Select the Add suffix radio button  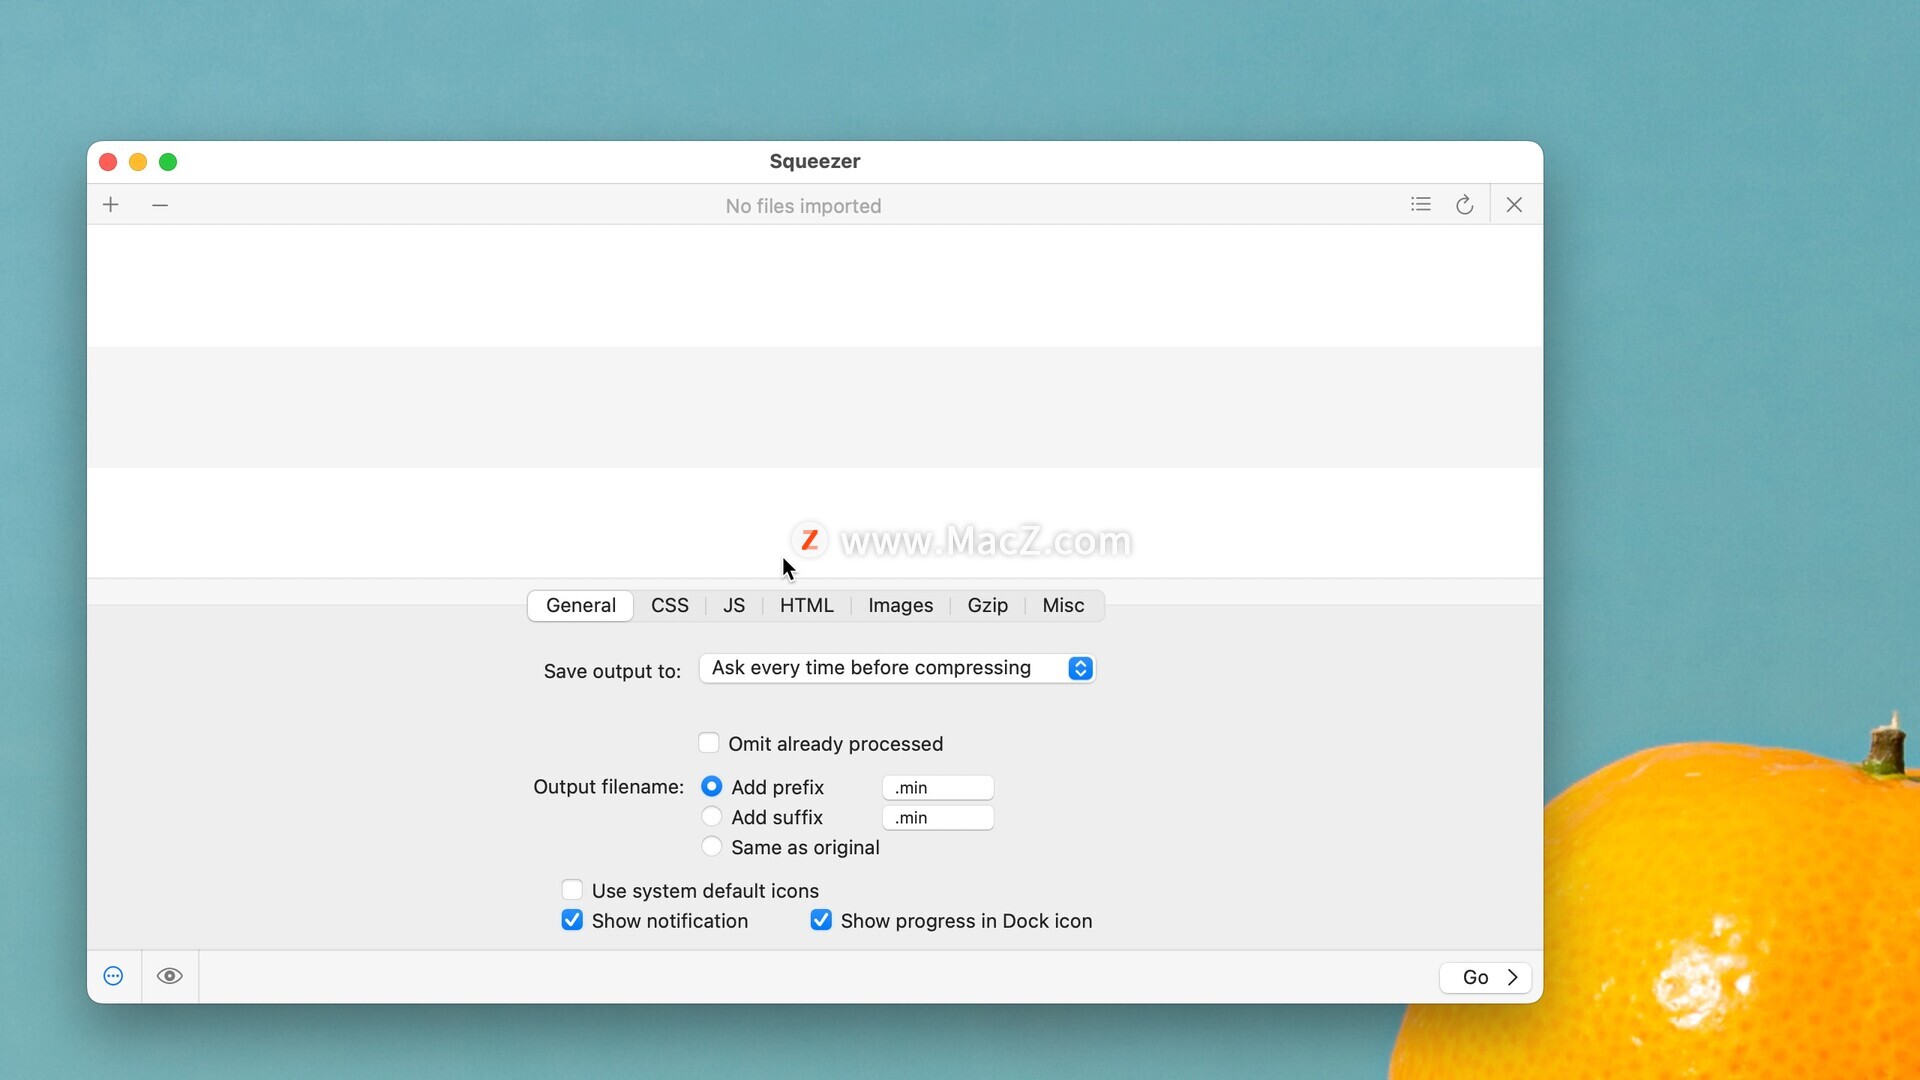pyautogui.click(x=712, y=817)
